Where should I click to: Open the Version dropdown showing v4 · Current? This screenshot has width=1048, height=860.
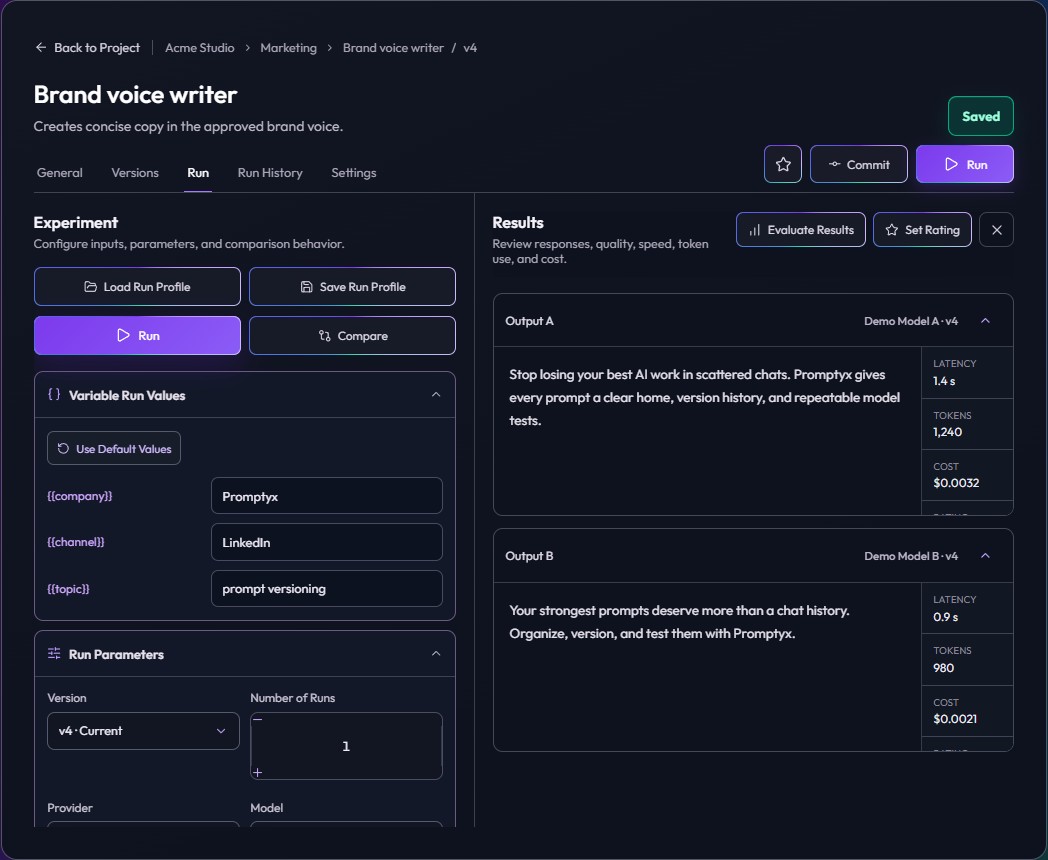tap(143, 731)
